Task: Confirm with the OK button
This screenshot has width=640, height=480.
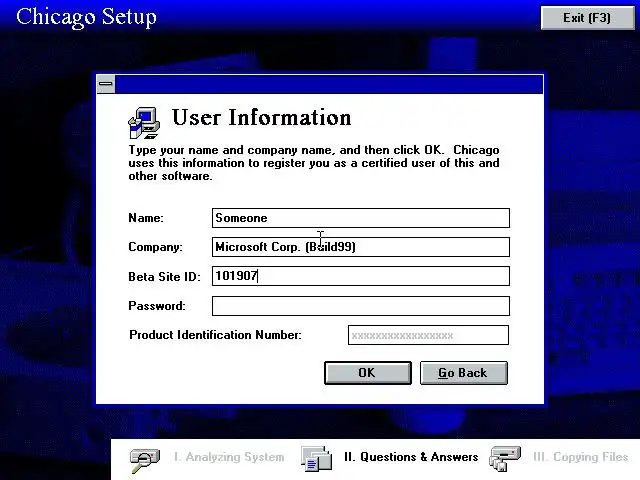Action: tap(368, 373)
